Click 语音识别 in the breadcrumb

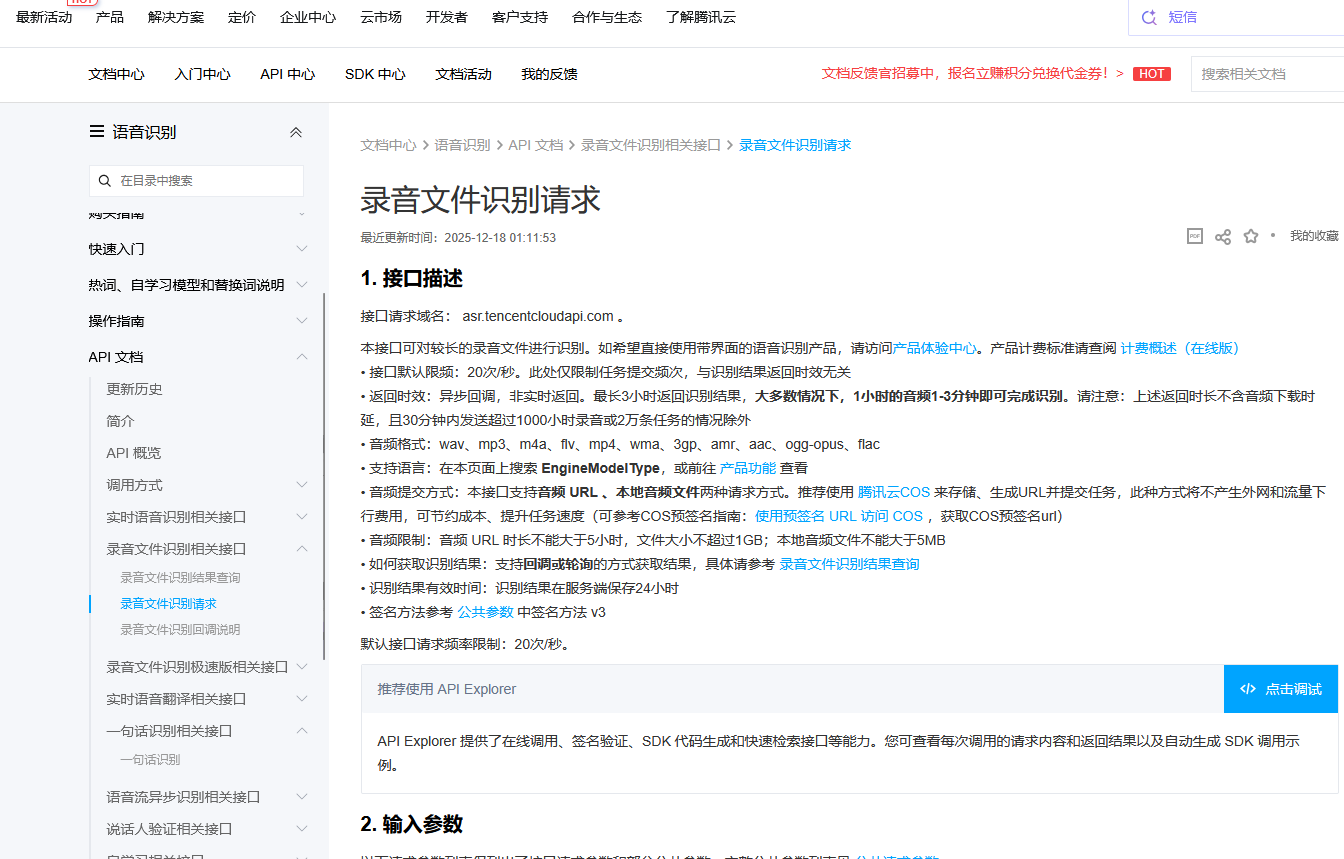(462, 145)
